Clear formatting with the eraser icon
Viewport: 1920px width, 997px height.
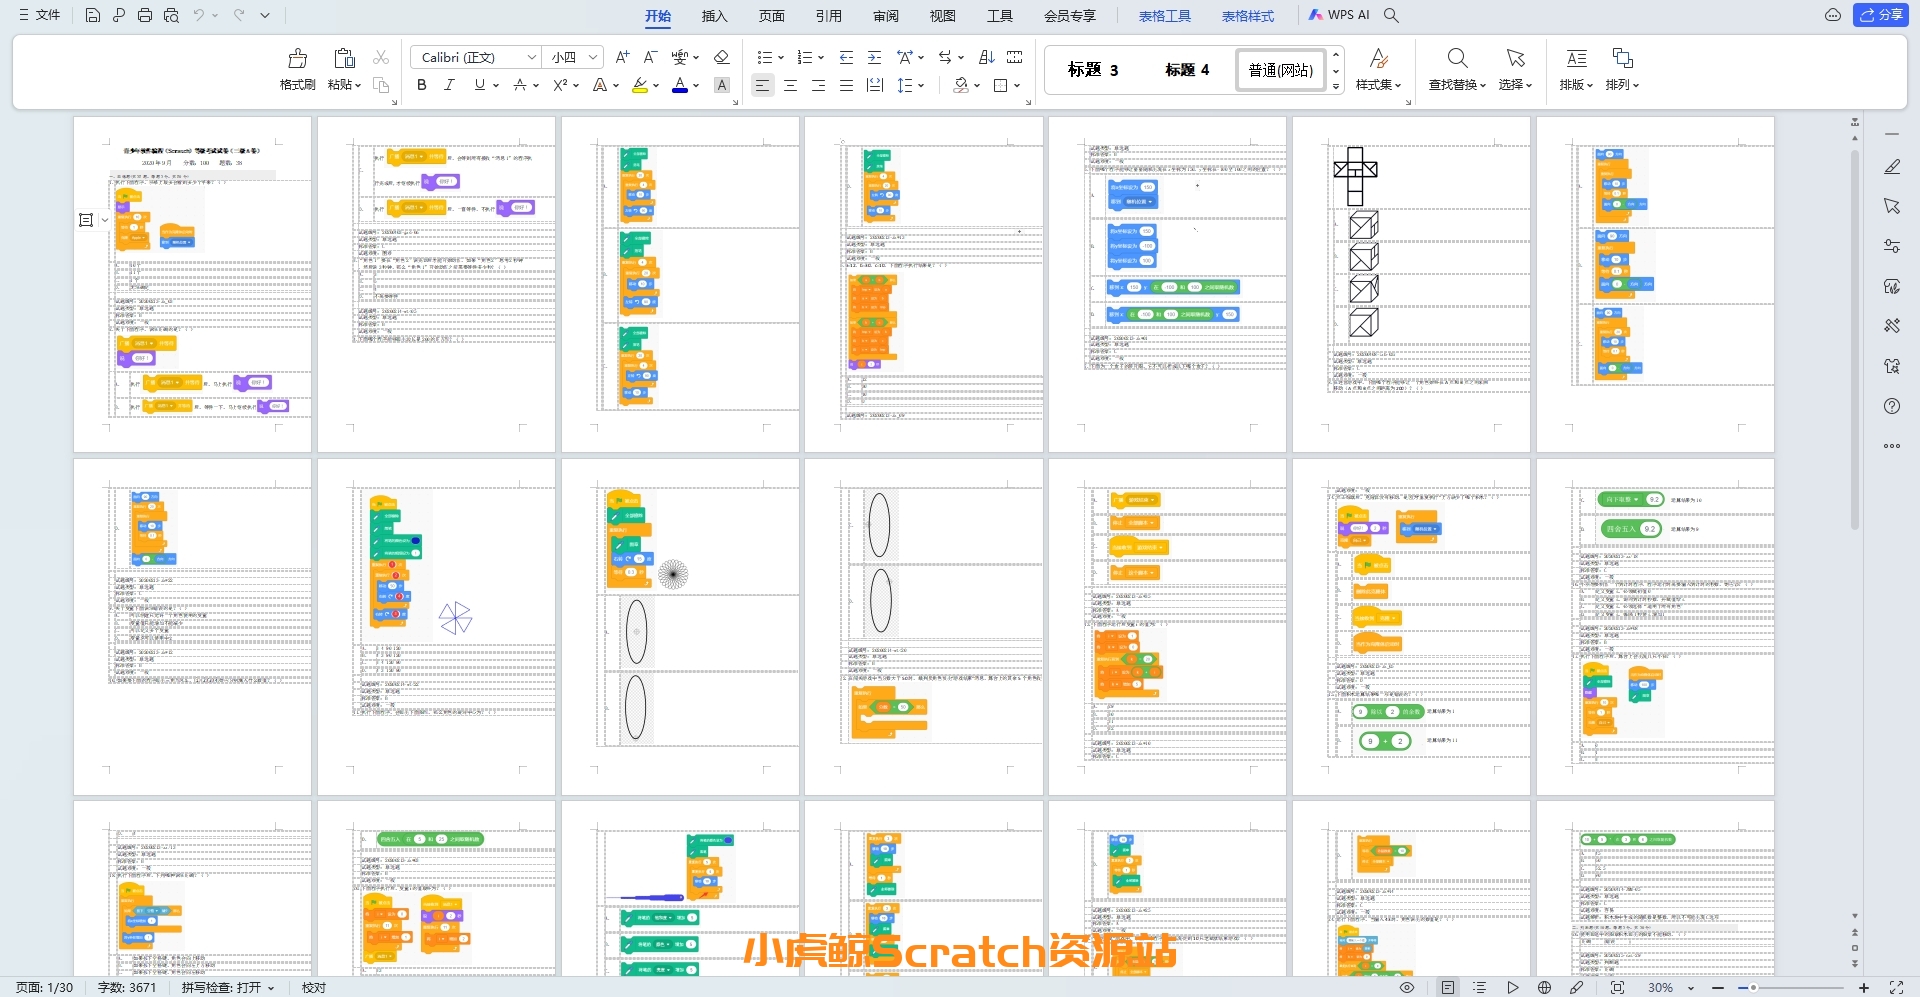coord(721,57)
